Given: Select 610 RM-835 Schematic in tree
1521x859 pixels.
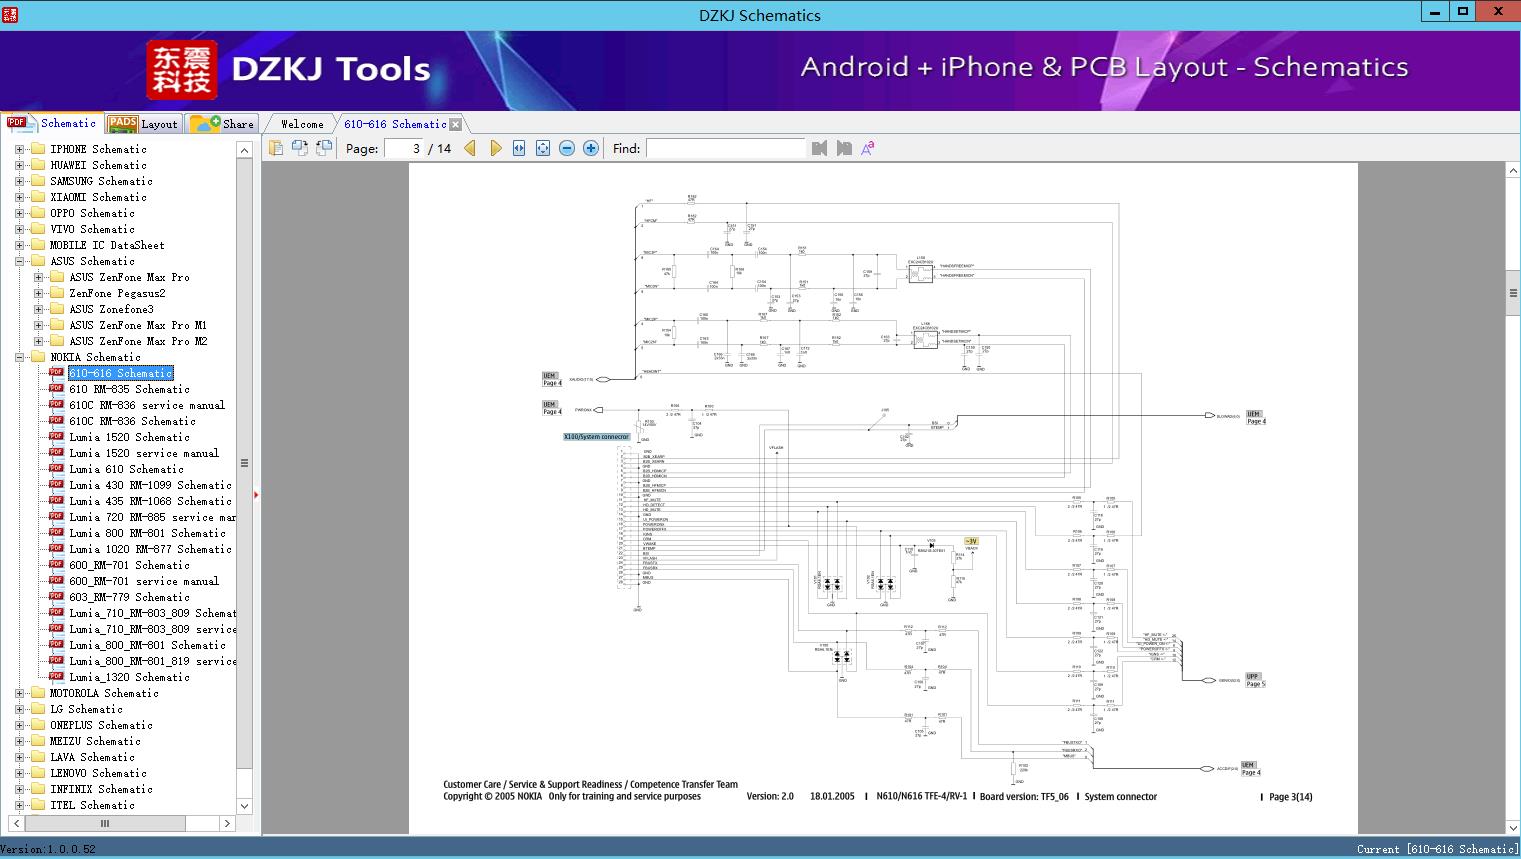Looking at the screenshot, I should (x=129, y=389).
